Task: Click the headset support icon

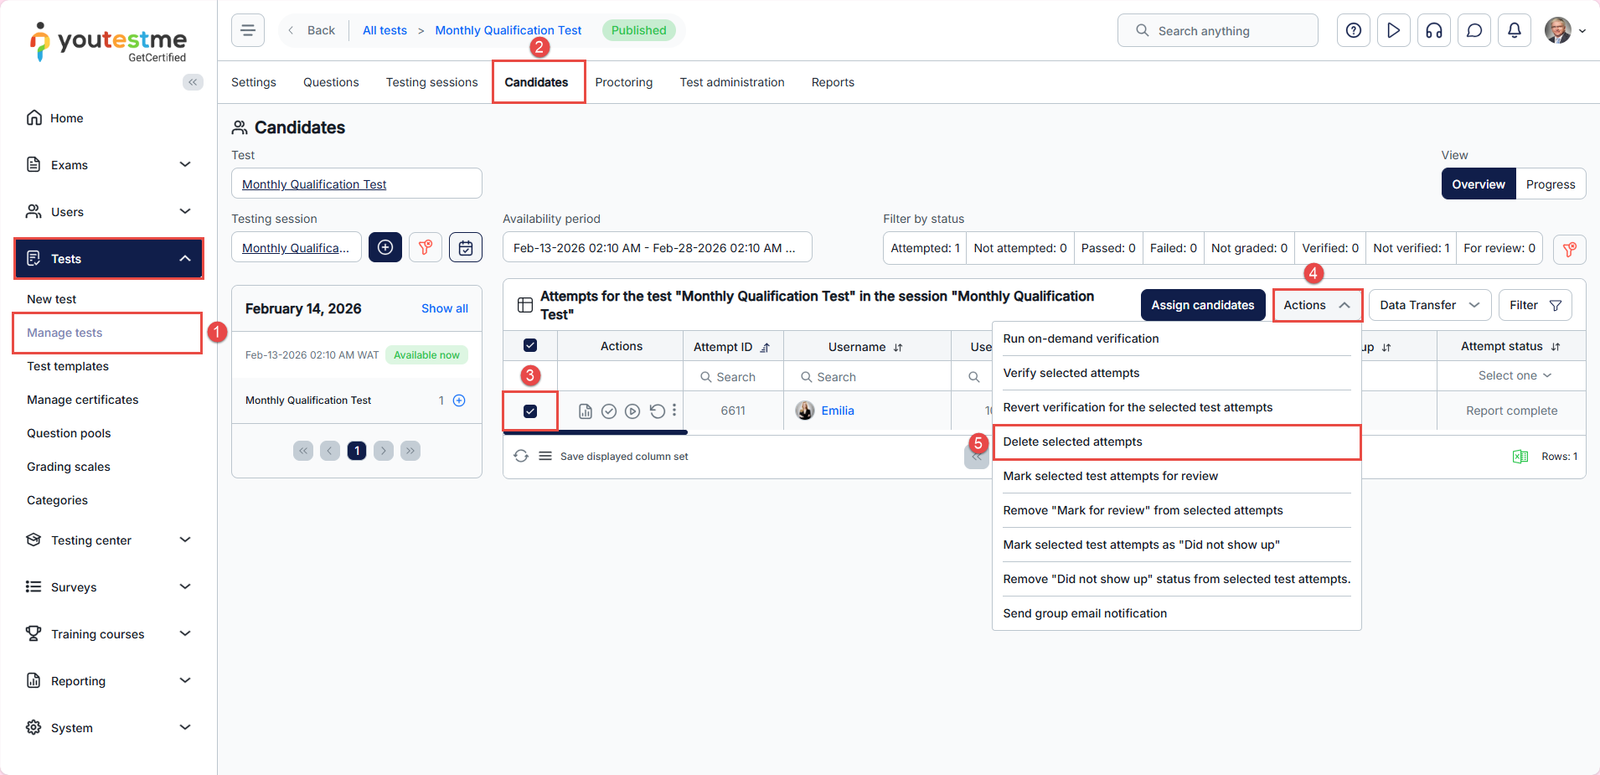Action: [x=1434, y=31]
